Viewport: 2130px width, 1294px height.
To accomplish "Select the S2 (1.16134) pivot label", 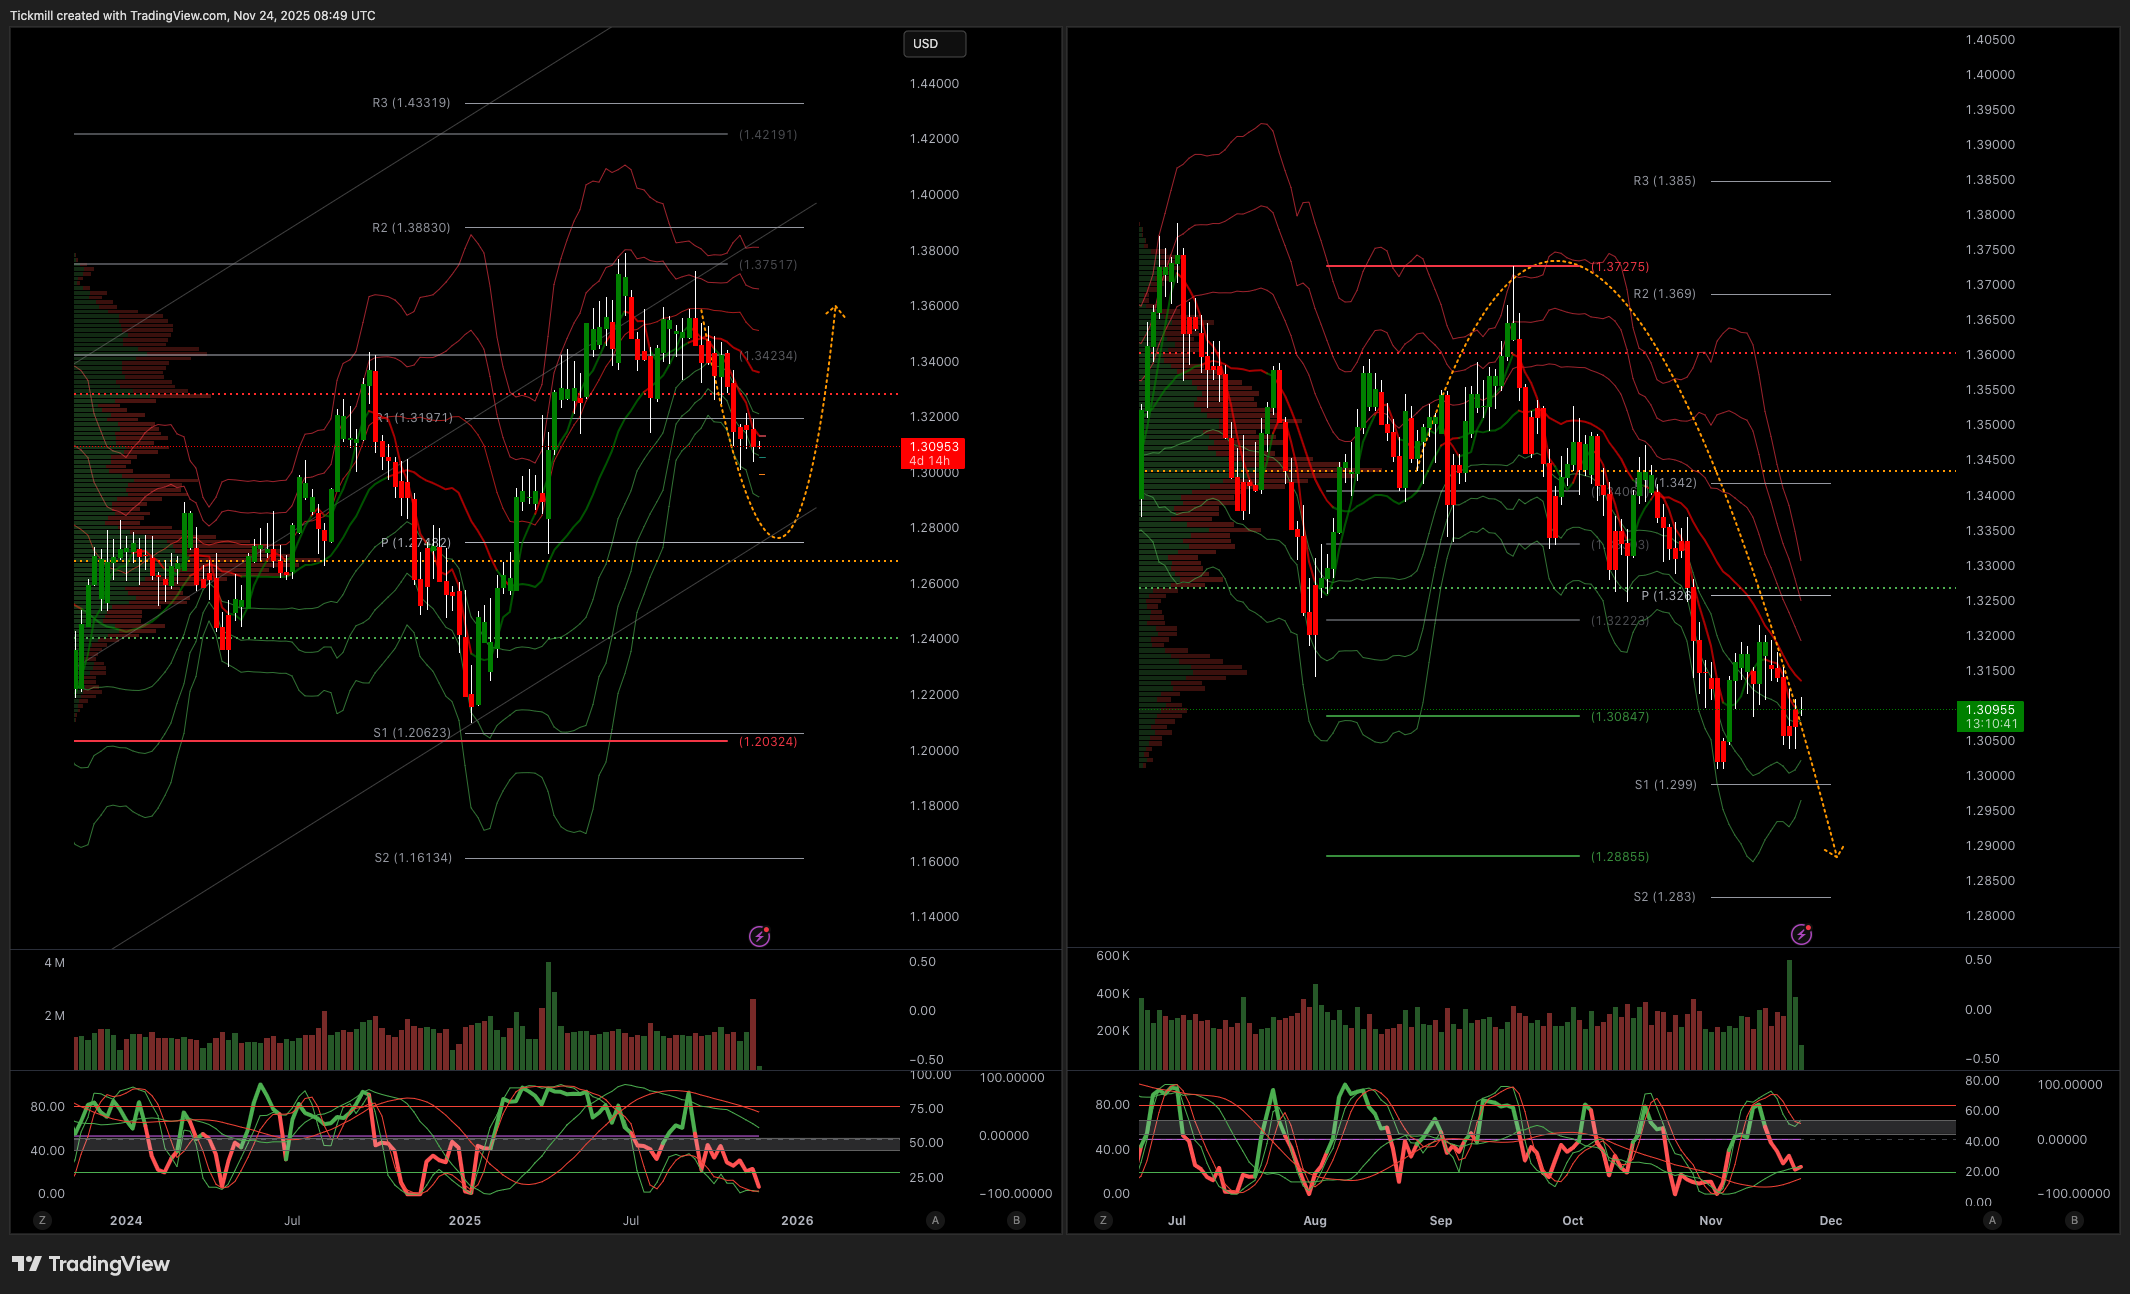I will coord(413,858).
